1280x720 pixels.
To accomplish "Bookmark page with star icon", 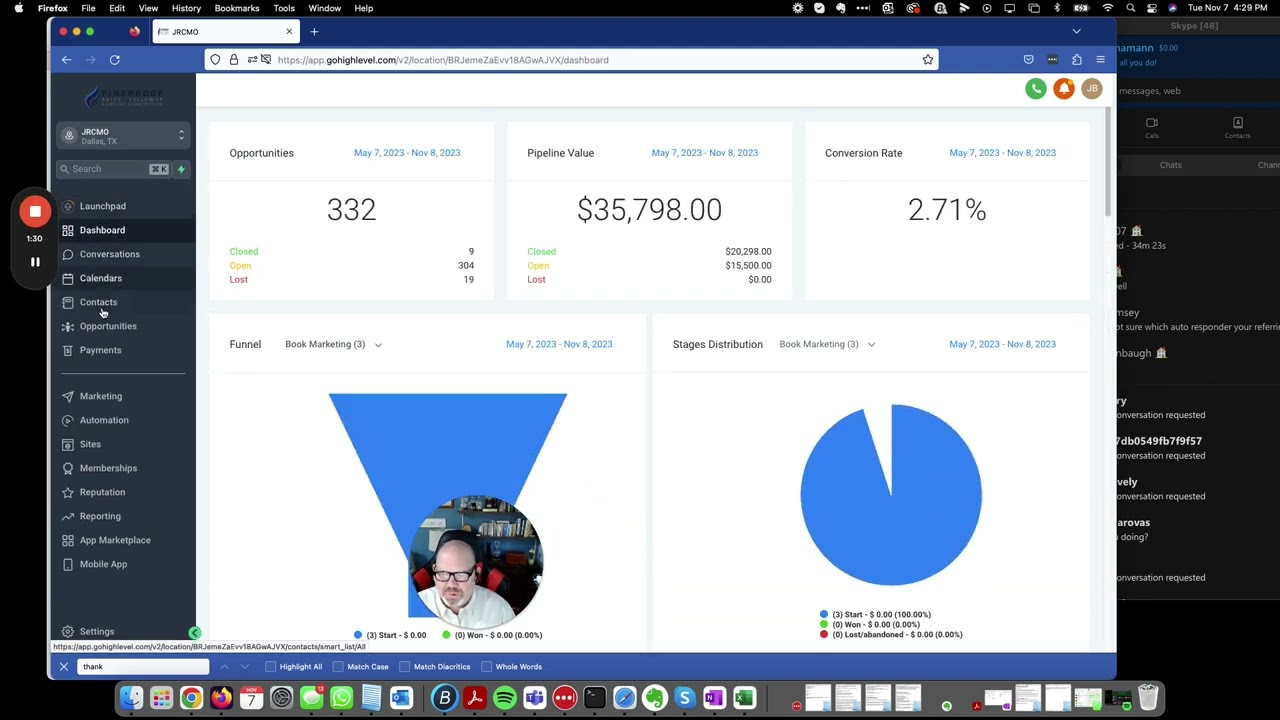I will tap(928, 60).
